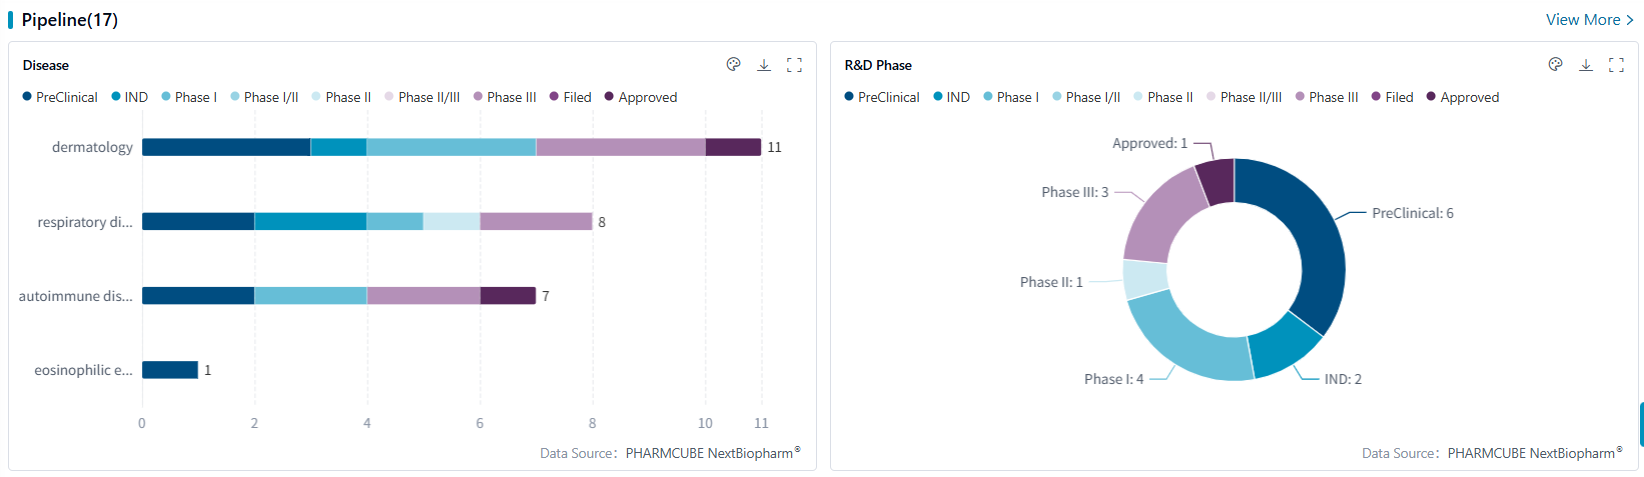1644x477 pixels.
Task: Toggle IND legend in R&D Phase chart
Action: click(x=951, y=97)
